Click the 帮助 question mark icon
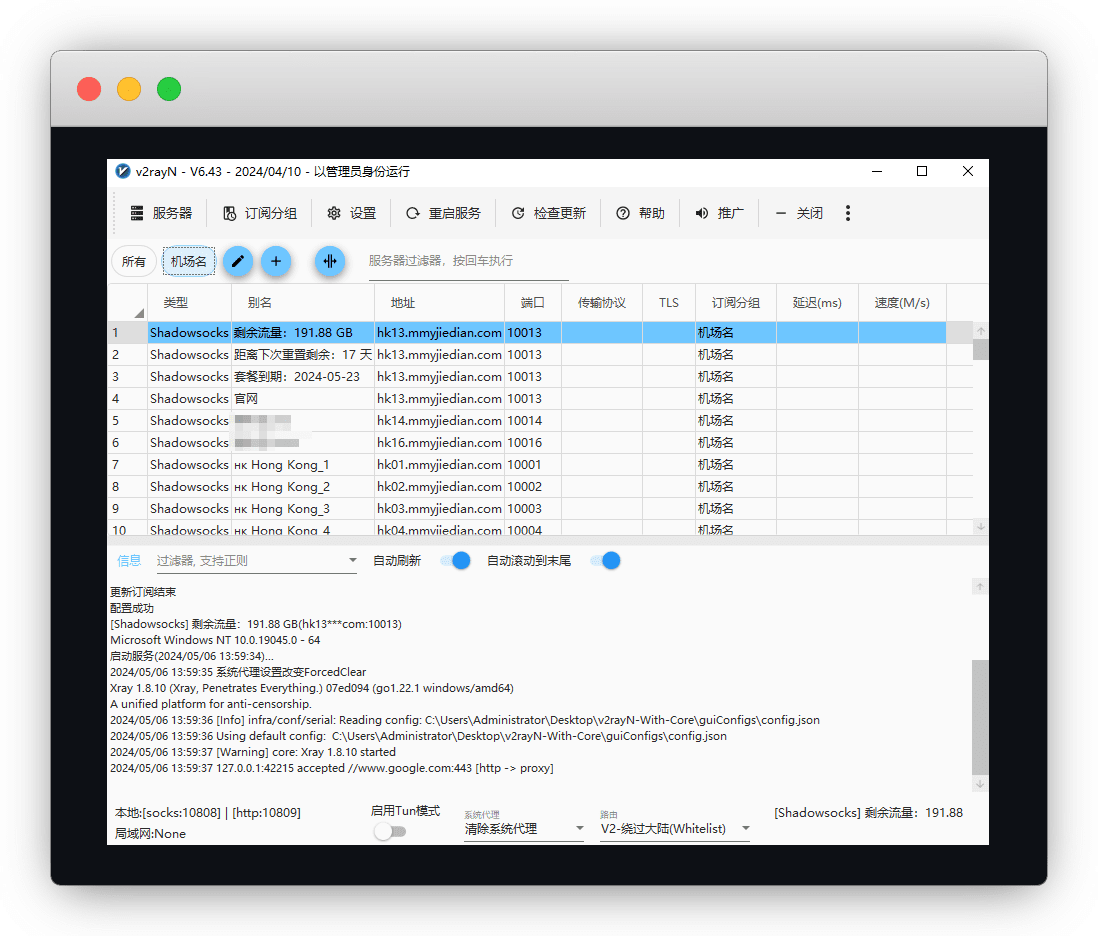 (x=623, y=213)
